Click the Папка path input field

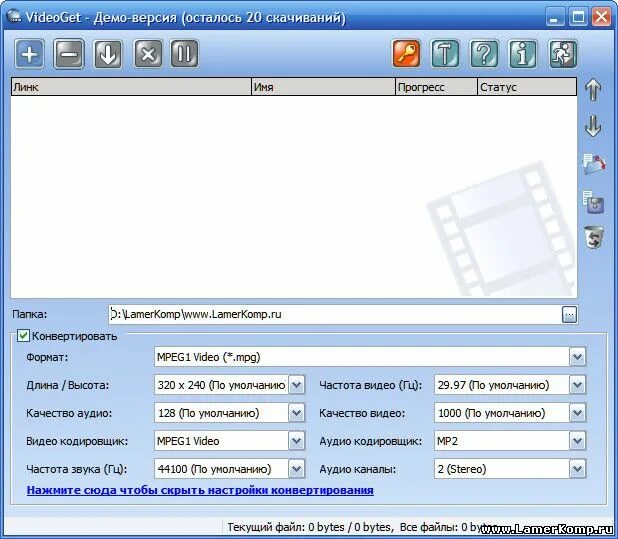335,314
